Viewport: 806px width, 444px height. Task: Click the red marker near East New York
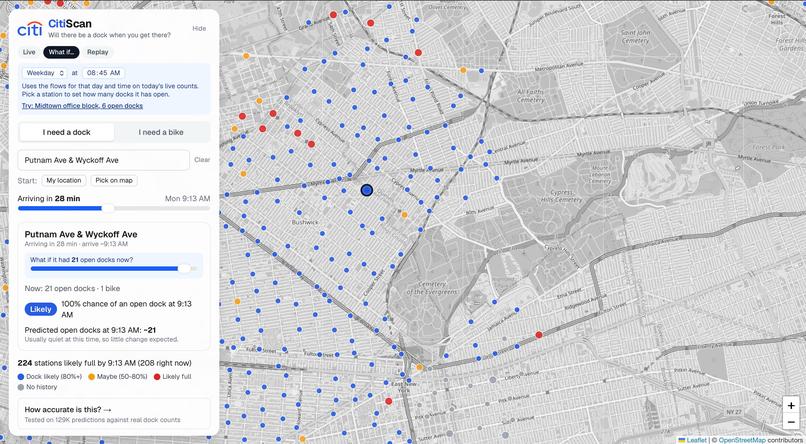389,401
